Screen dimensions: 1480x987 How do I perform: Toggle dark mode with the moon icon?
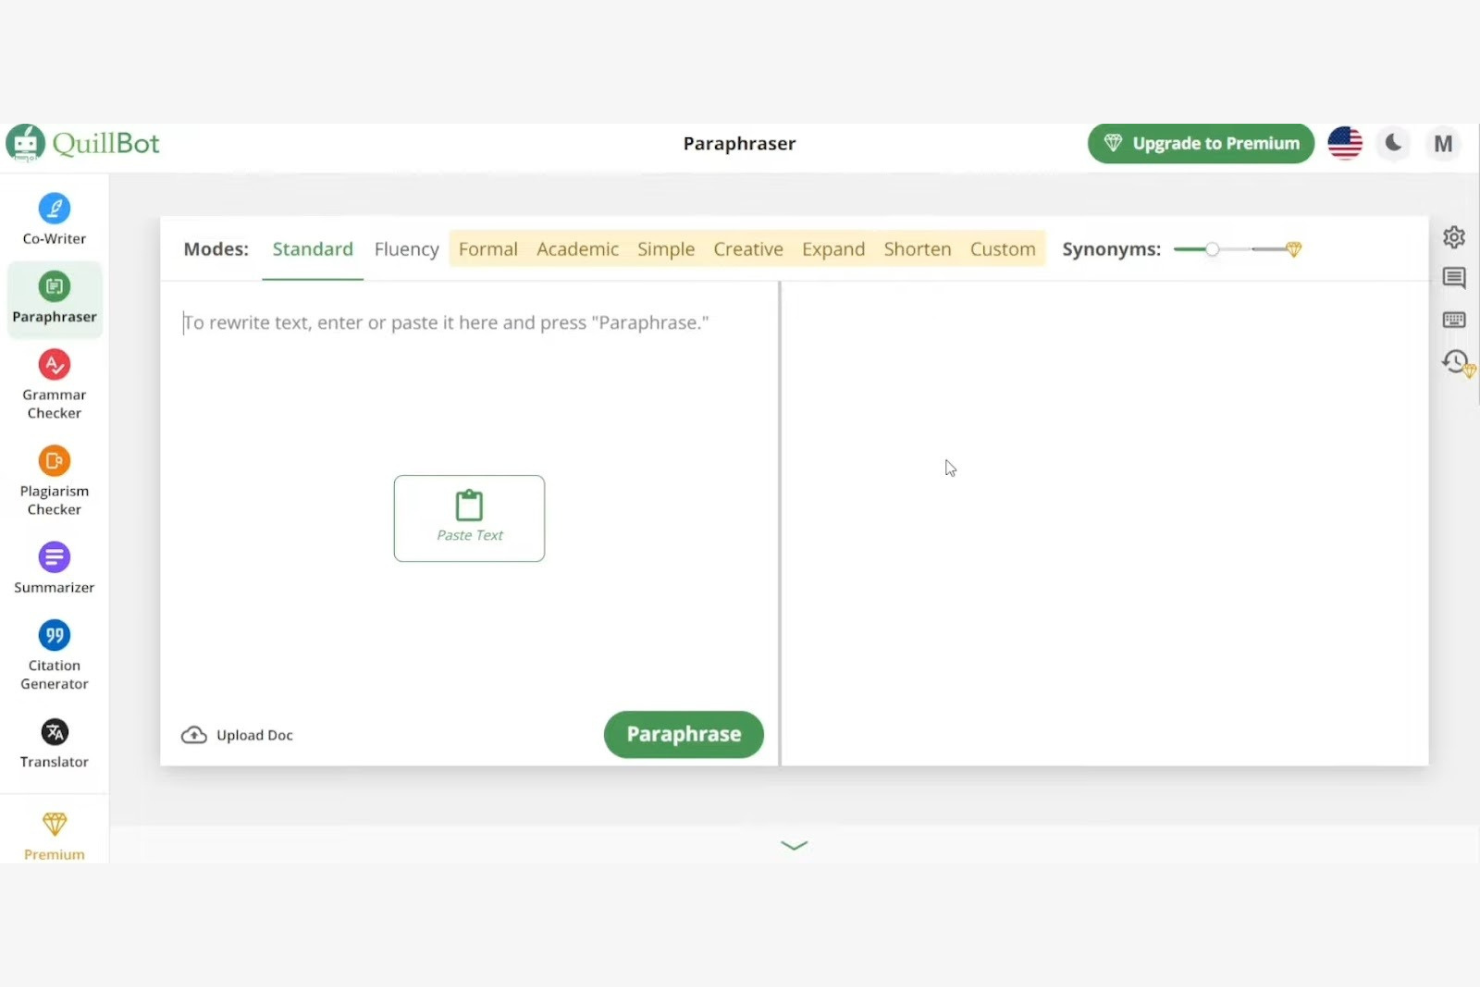(1393, 143)
